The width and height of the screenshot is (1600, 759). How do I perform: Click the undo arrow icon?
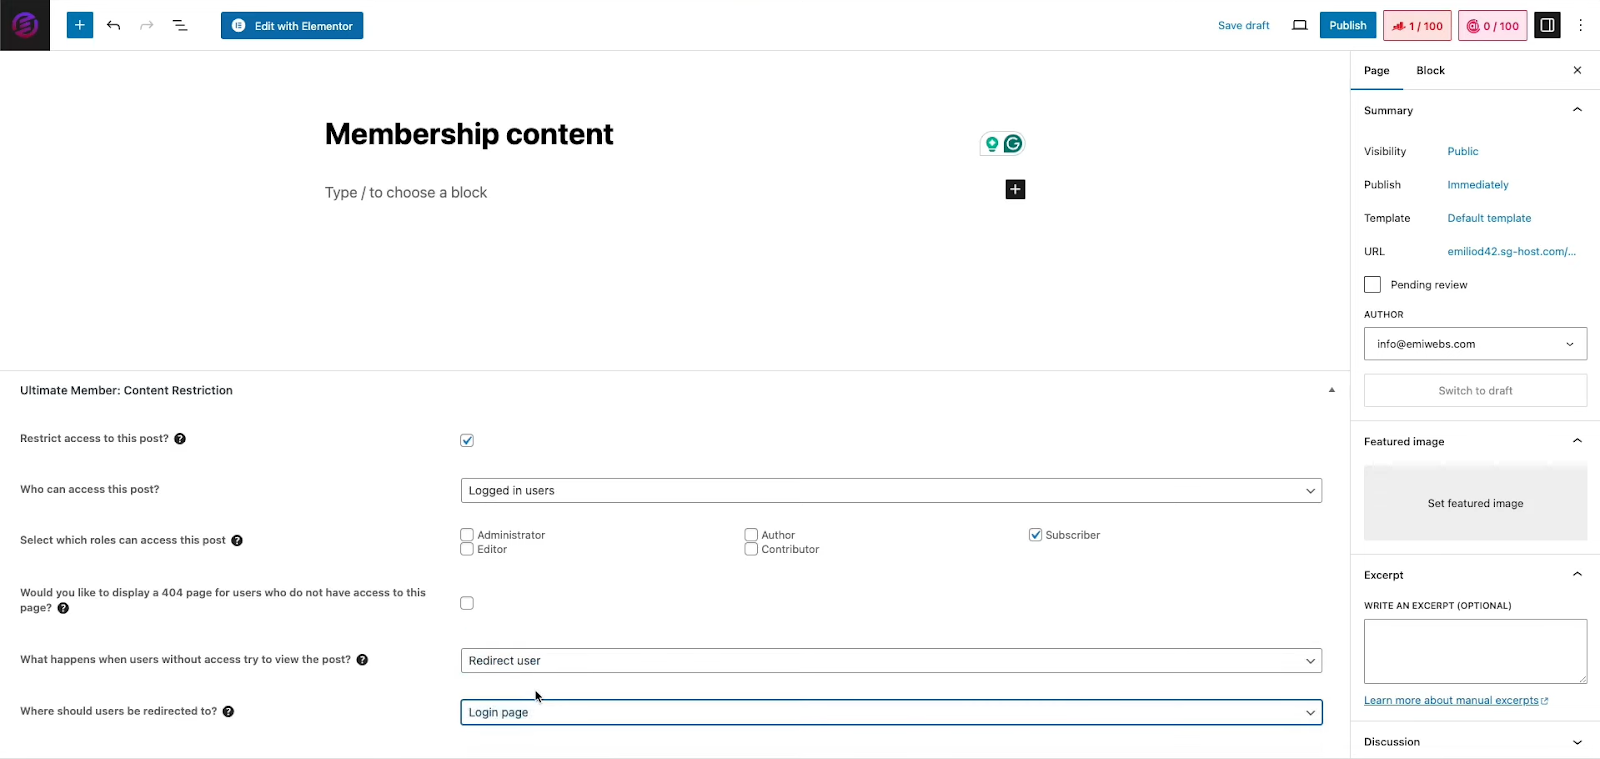tap(114, 25)
